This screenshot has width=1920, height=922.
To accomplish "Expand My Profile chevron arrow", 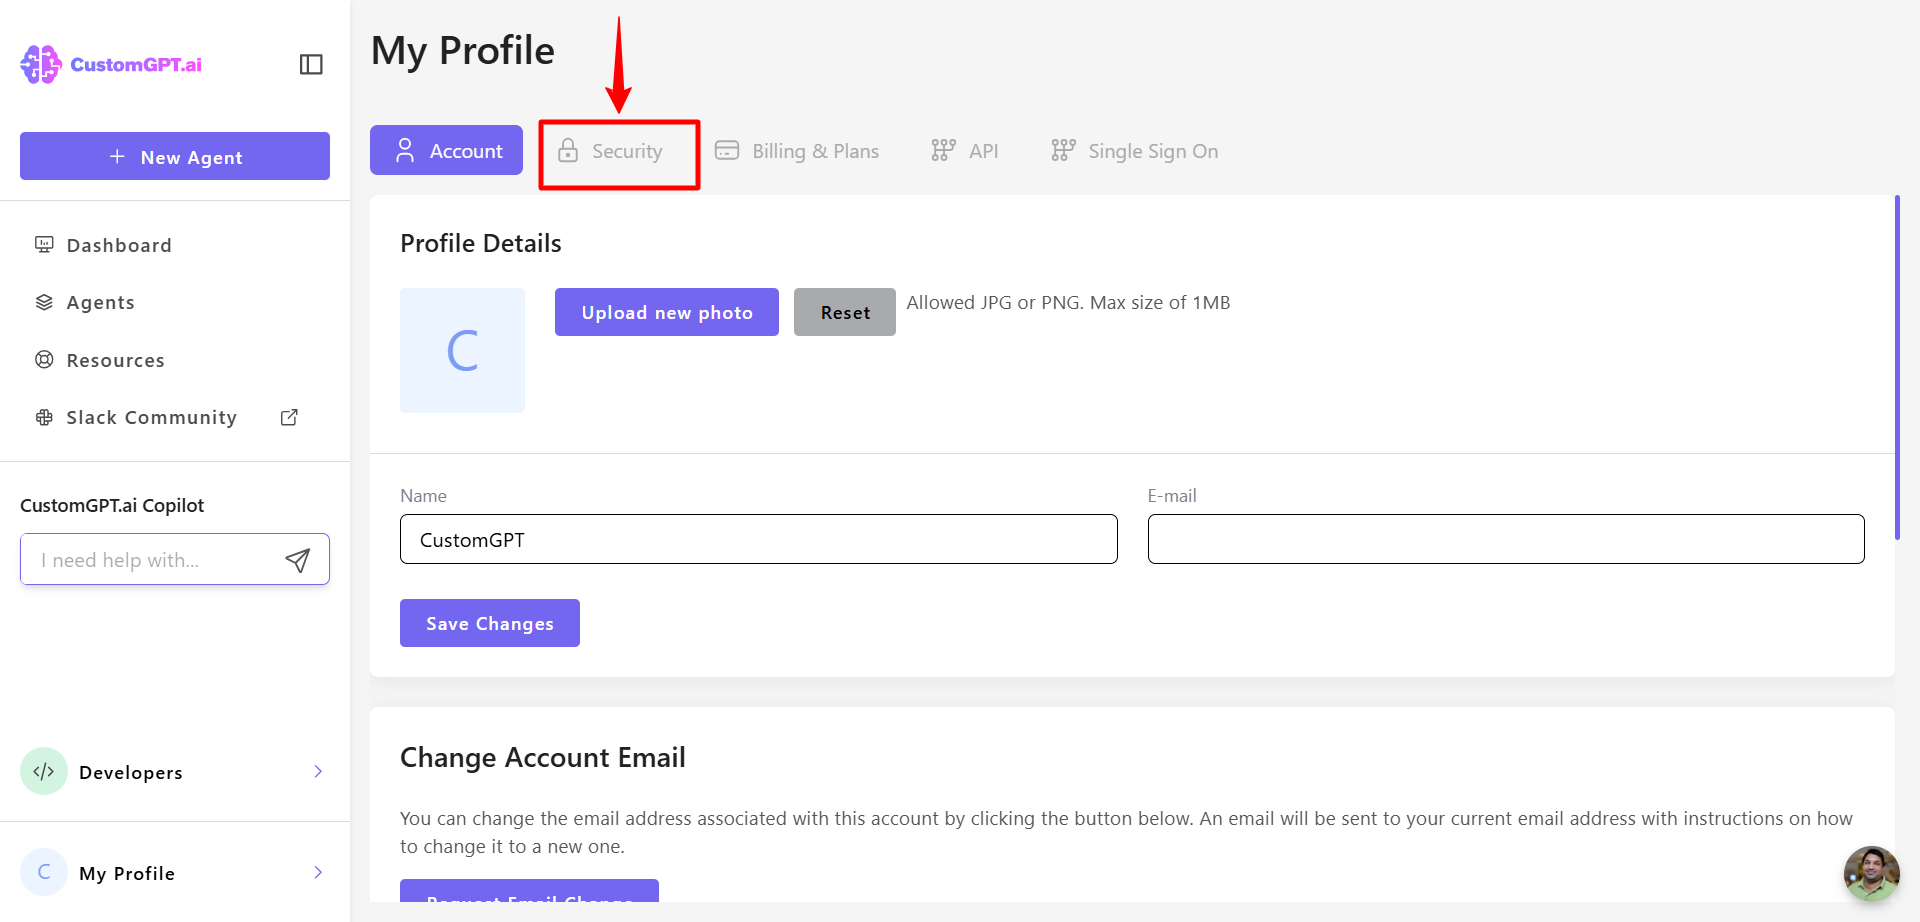I will click(318, 872).
